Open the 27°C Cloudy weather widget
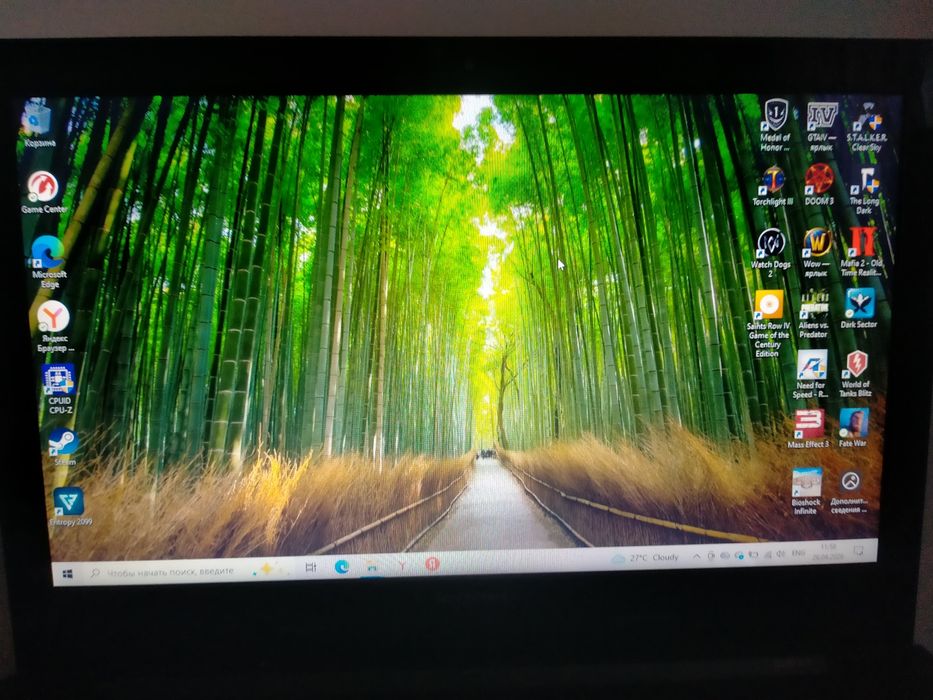Viewport: 933px width, 700px height. 646,558
